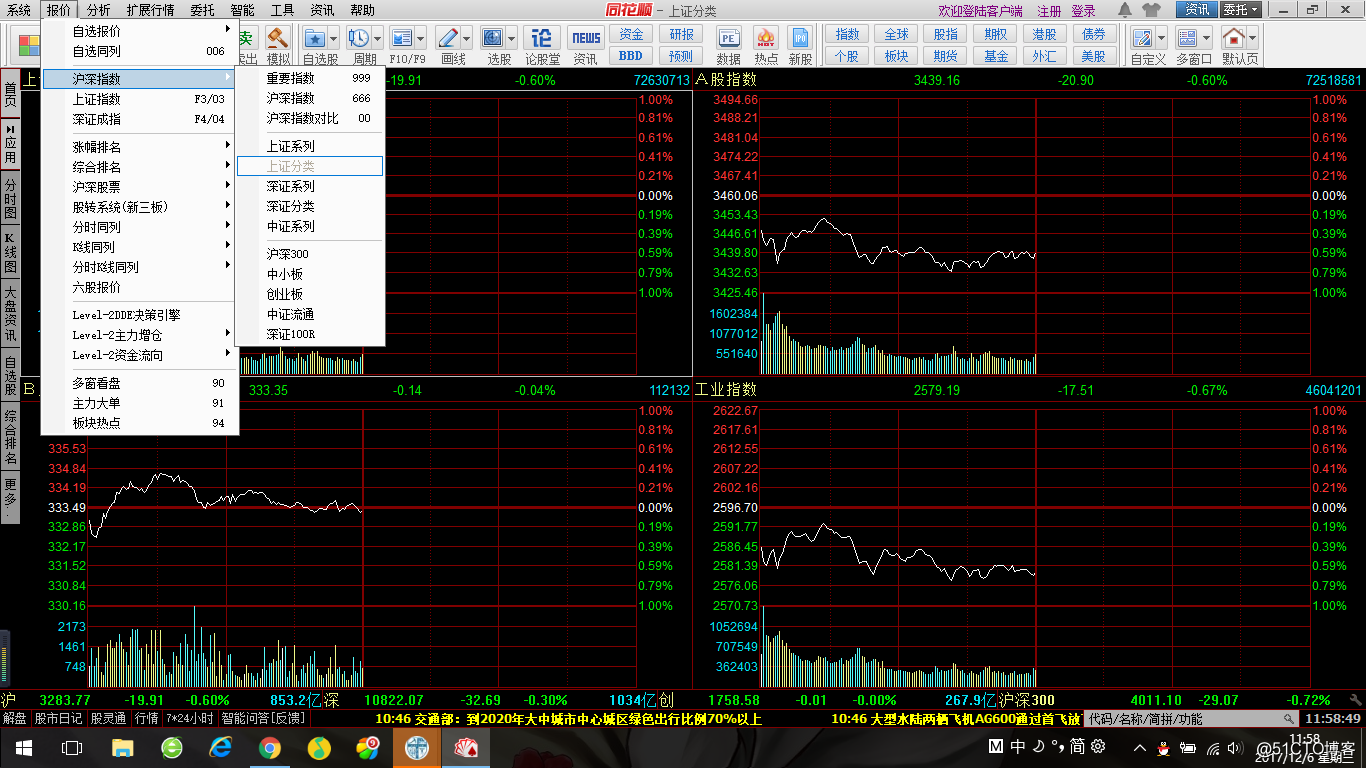
Task: Open the 论股堂 forum icon
Action: pyautogui.click(x=542, y=38)
